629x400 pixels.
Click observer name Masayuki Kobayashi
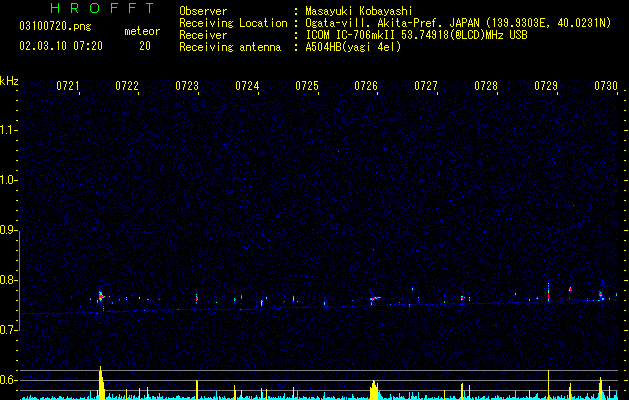tap(359, 11)
